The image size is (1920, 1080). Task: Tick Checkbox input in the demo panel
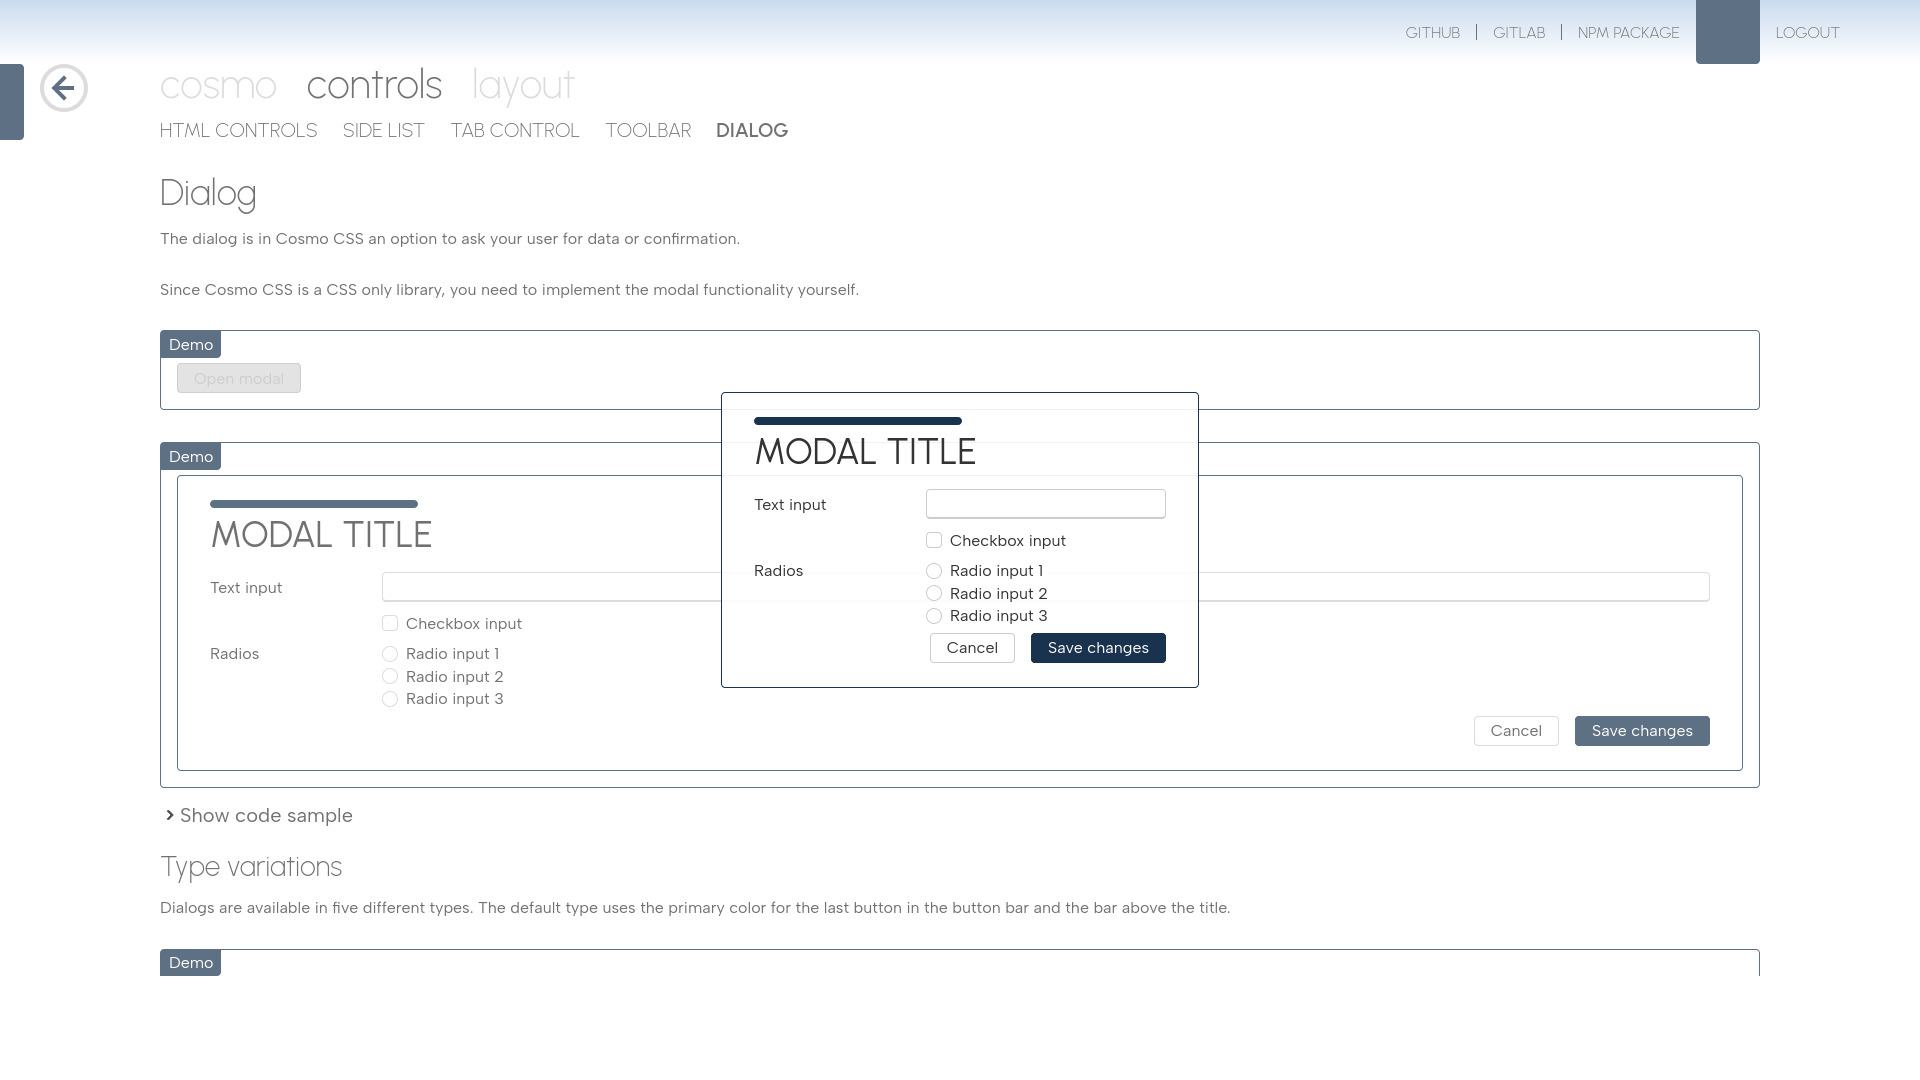tap(390, 624)
